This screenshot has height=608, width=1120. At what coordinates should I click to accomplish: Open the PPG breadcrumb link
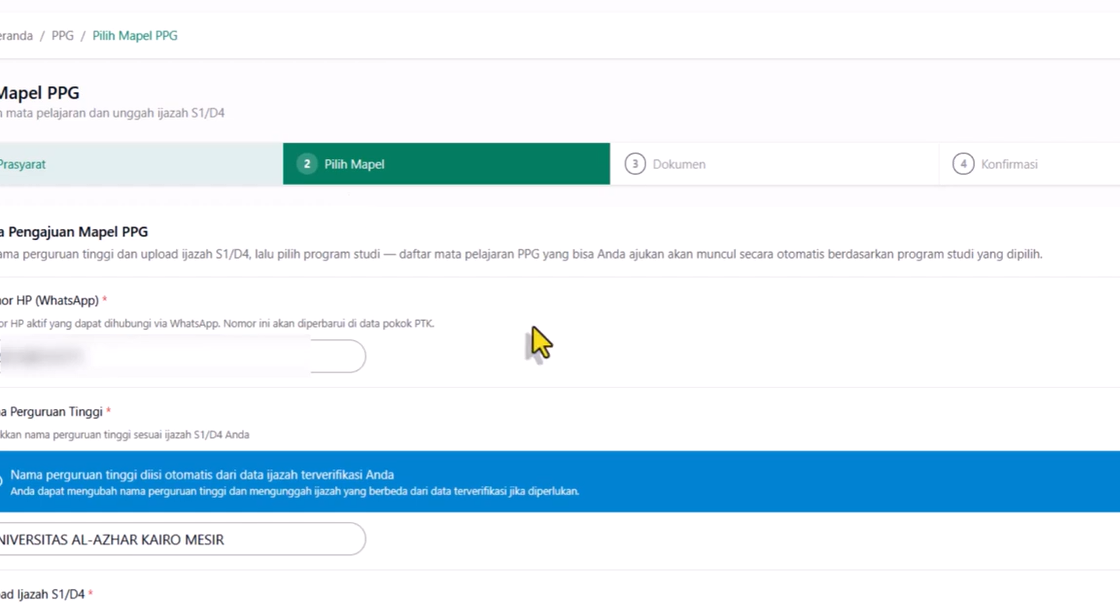coord(62,36)
